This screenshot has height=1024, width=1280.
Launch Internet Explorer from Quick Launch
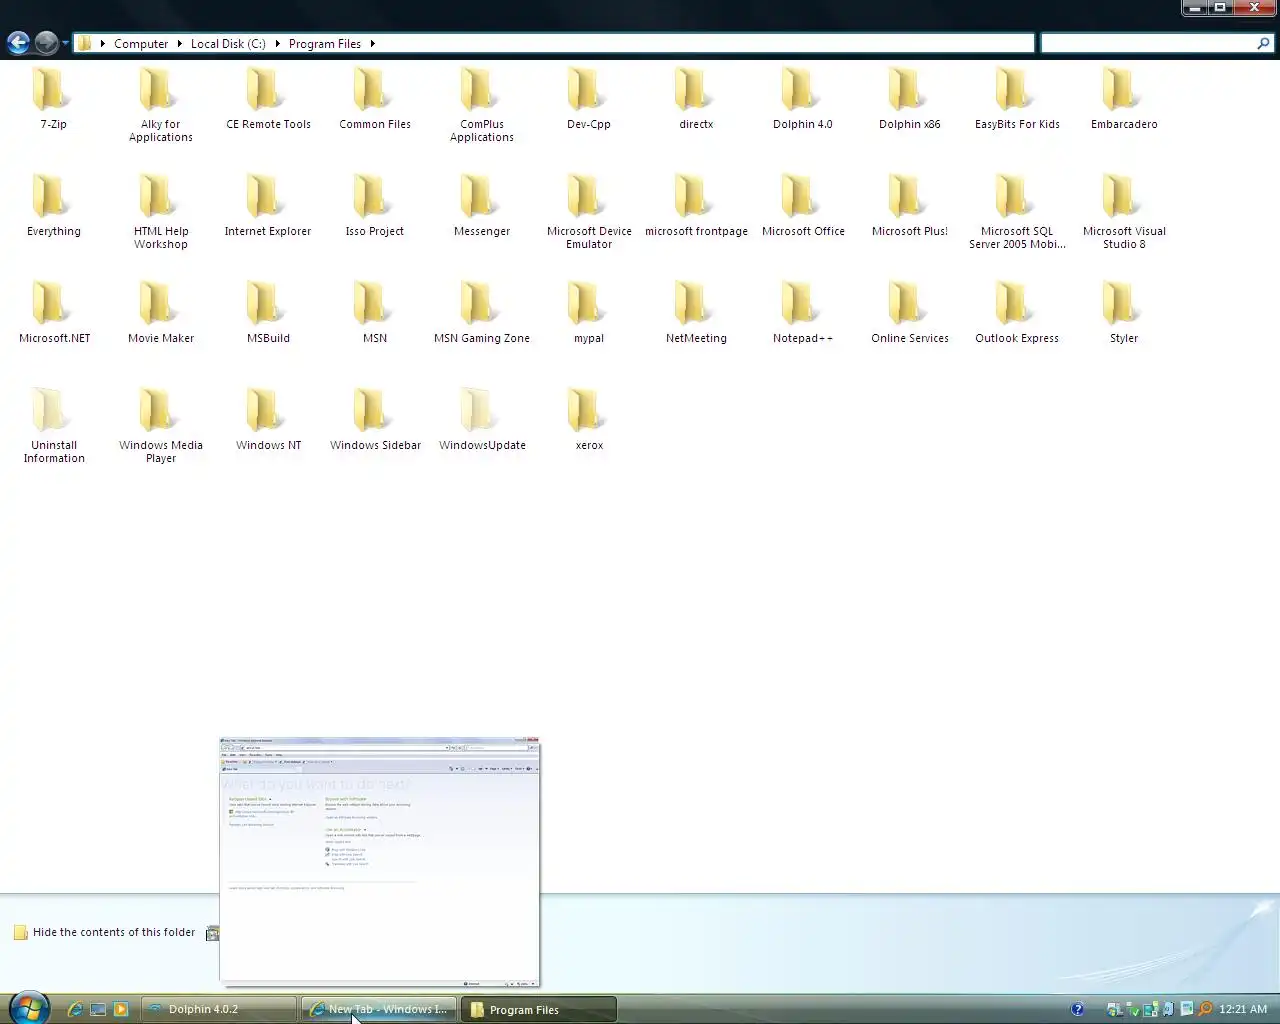(x=75, y=1009)
